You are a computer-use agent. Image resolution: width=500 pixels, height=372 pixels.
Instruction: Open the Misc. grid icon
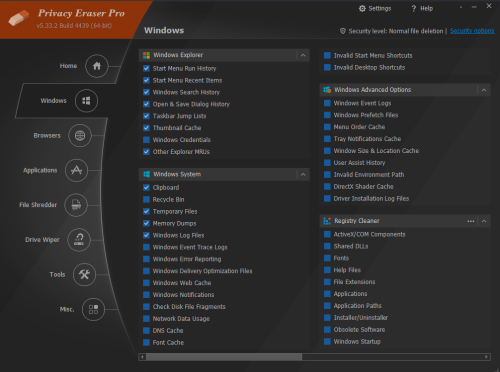93,309
